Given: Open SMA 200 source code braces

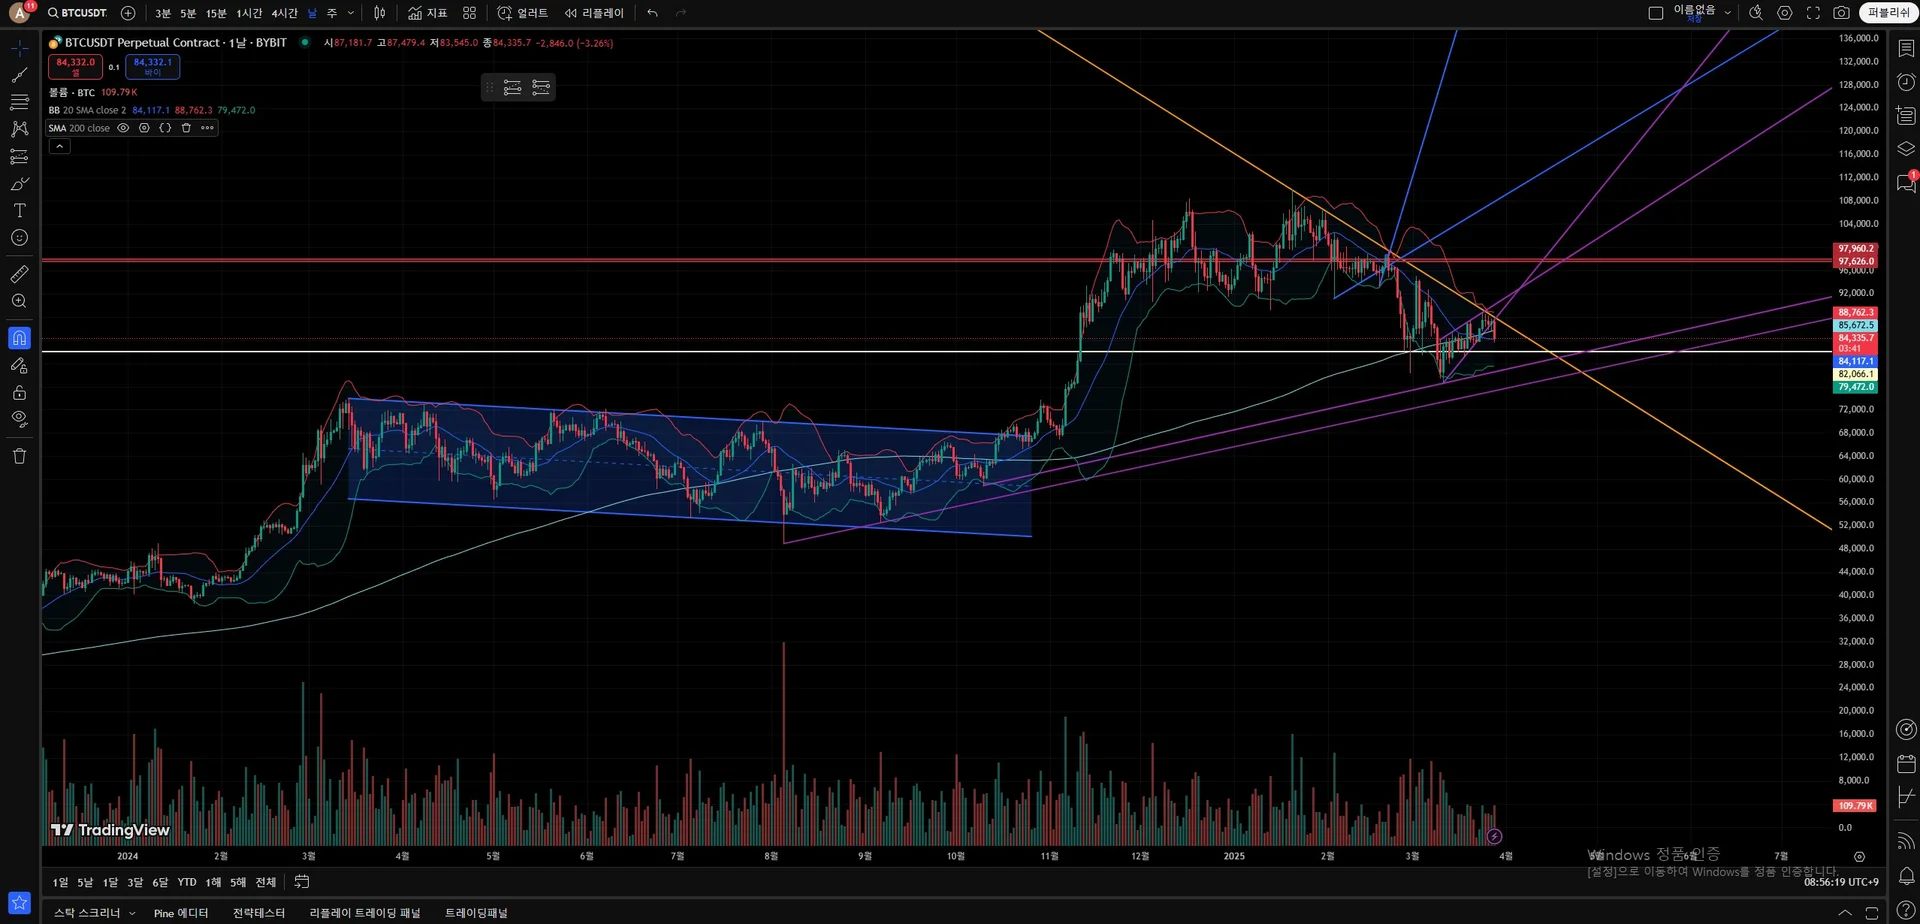Looking at the screenshot, I should 165,128.
